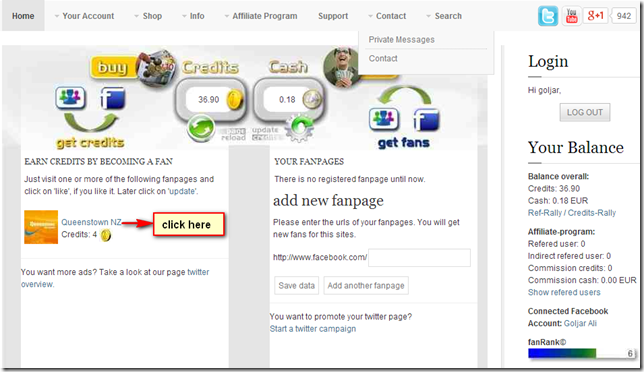This screenshot has width=644, height=372.
Task: Click the Save data button
Action: coord(297,286)
